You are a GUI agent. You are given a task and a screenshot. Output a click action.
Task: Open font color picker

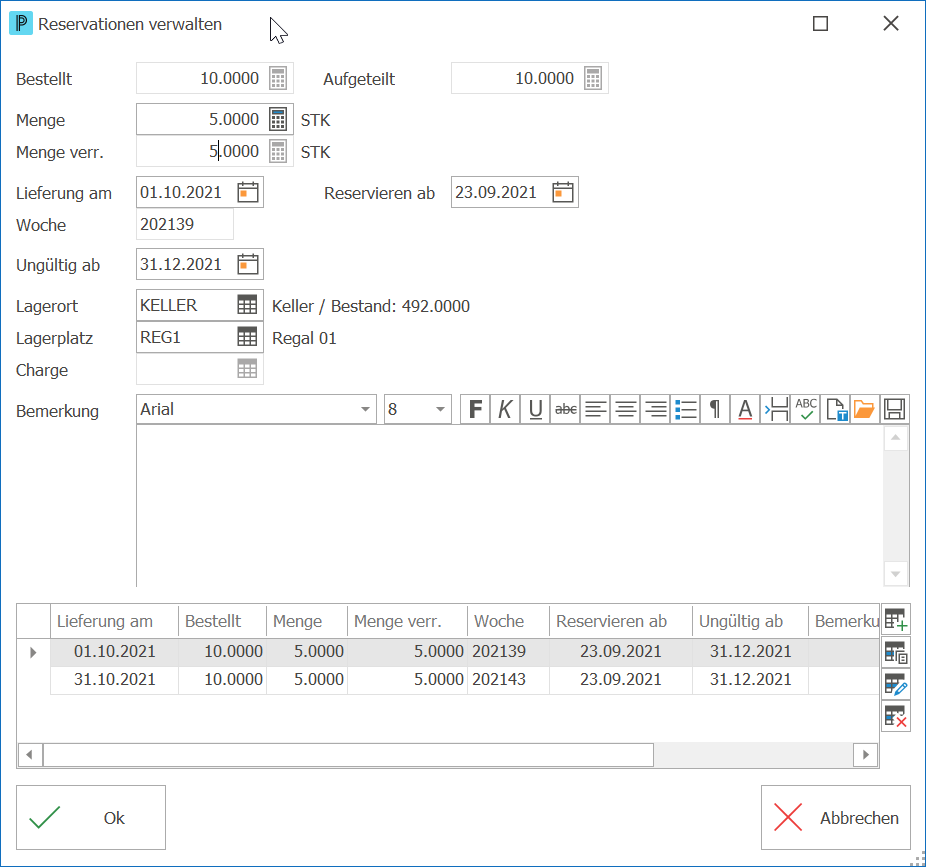point(745,409)
